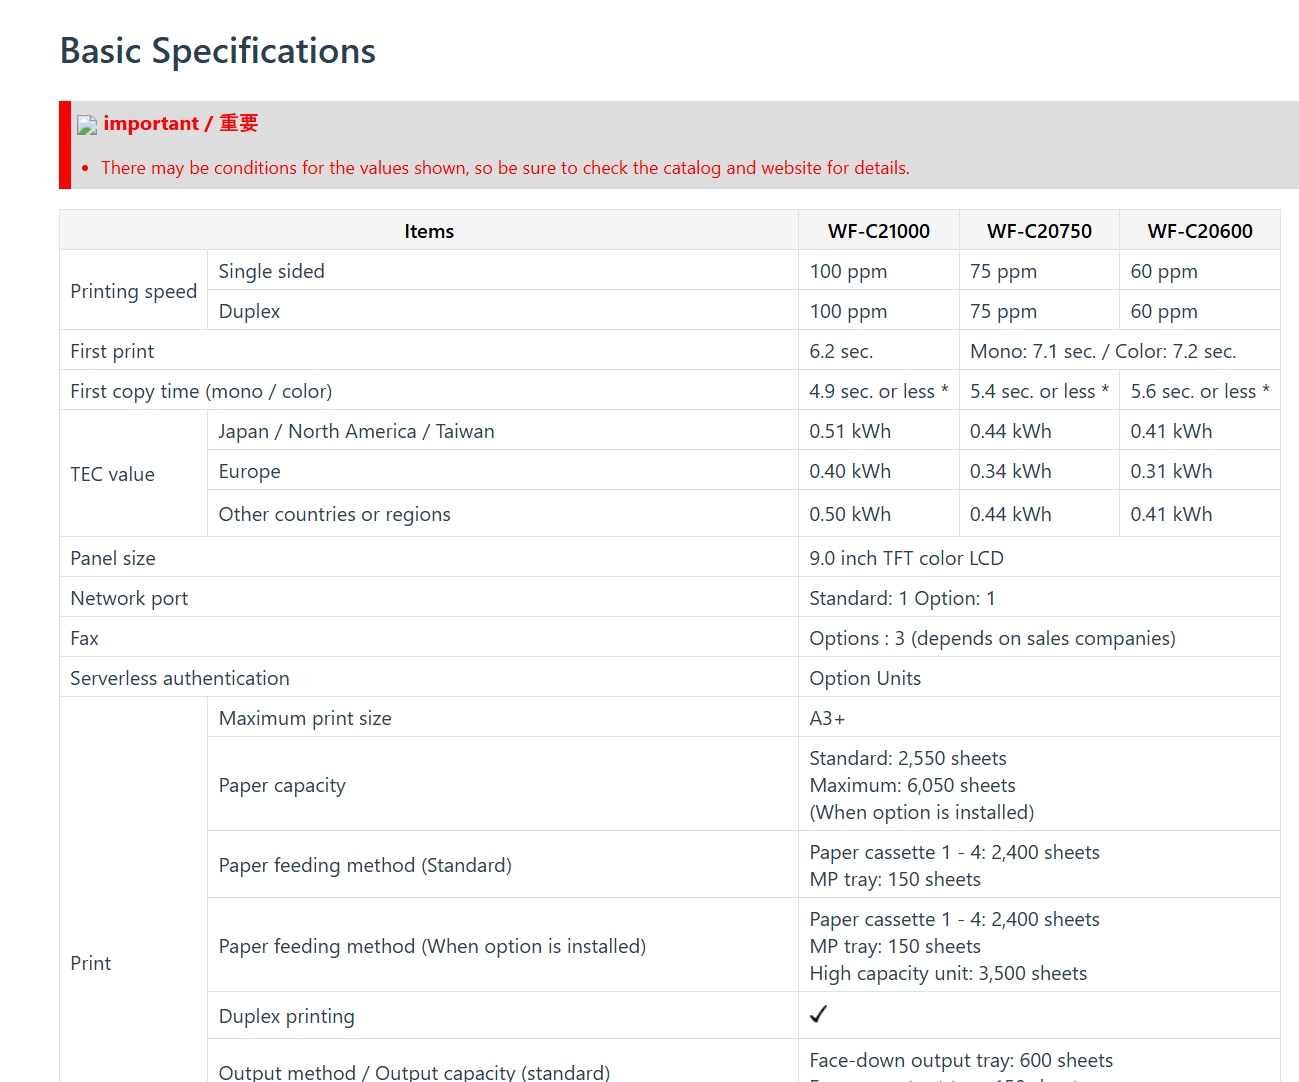Select the "Maximum print size" row label

tap(305, 718)
